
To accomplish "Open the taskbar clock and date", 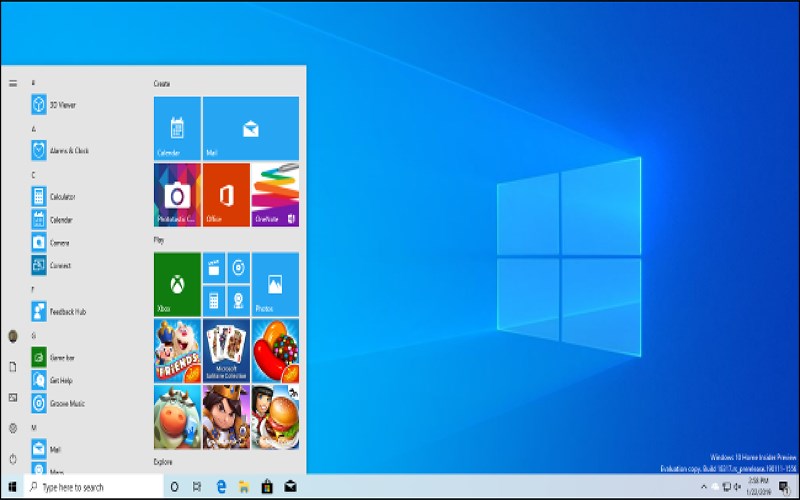I will tap(758, 487).
